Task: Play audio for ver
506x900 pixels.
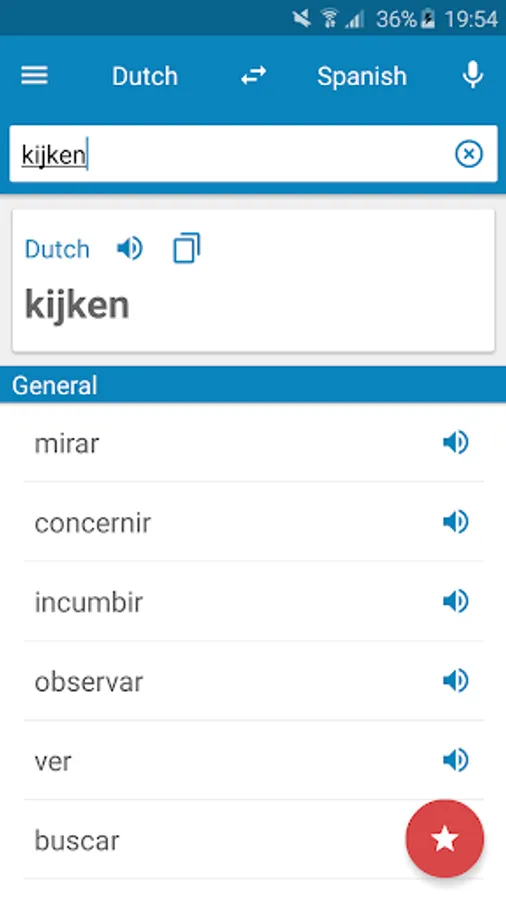Action: 456,760
